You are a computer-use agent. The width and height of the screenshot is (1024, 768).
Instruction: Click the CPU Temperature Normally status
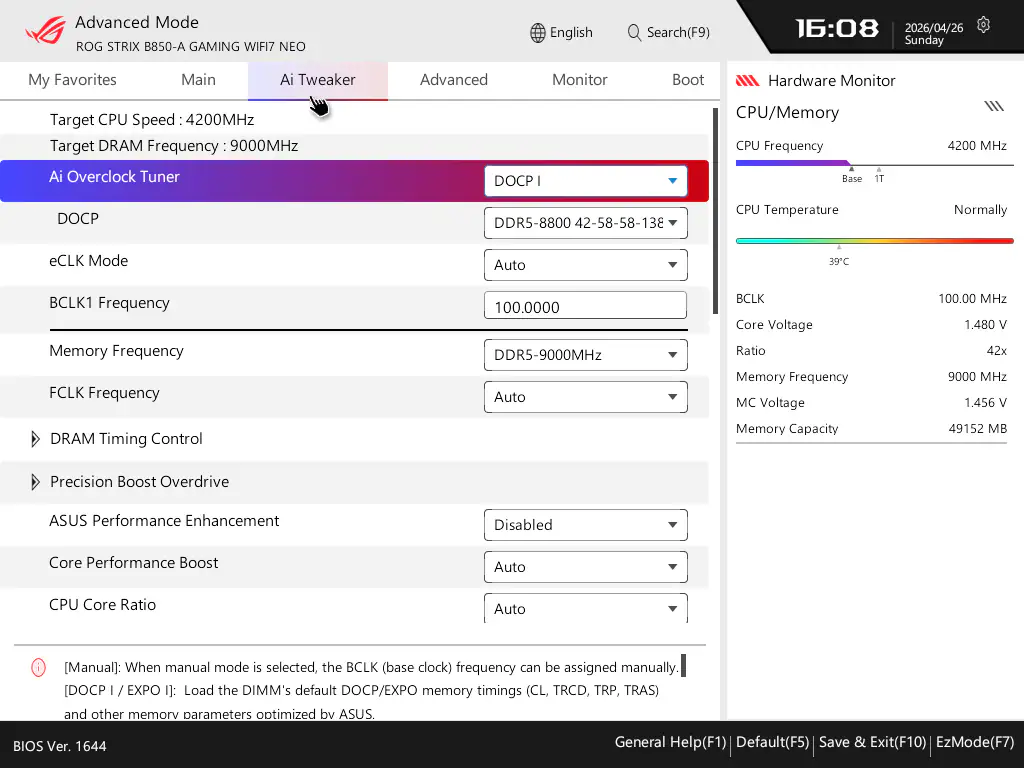click(980, 210)
